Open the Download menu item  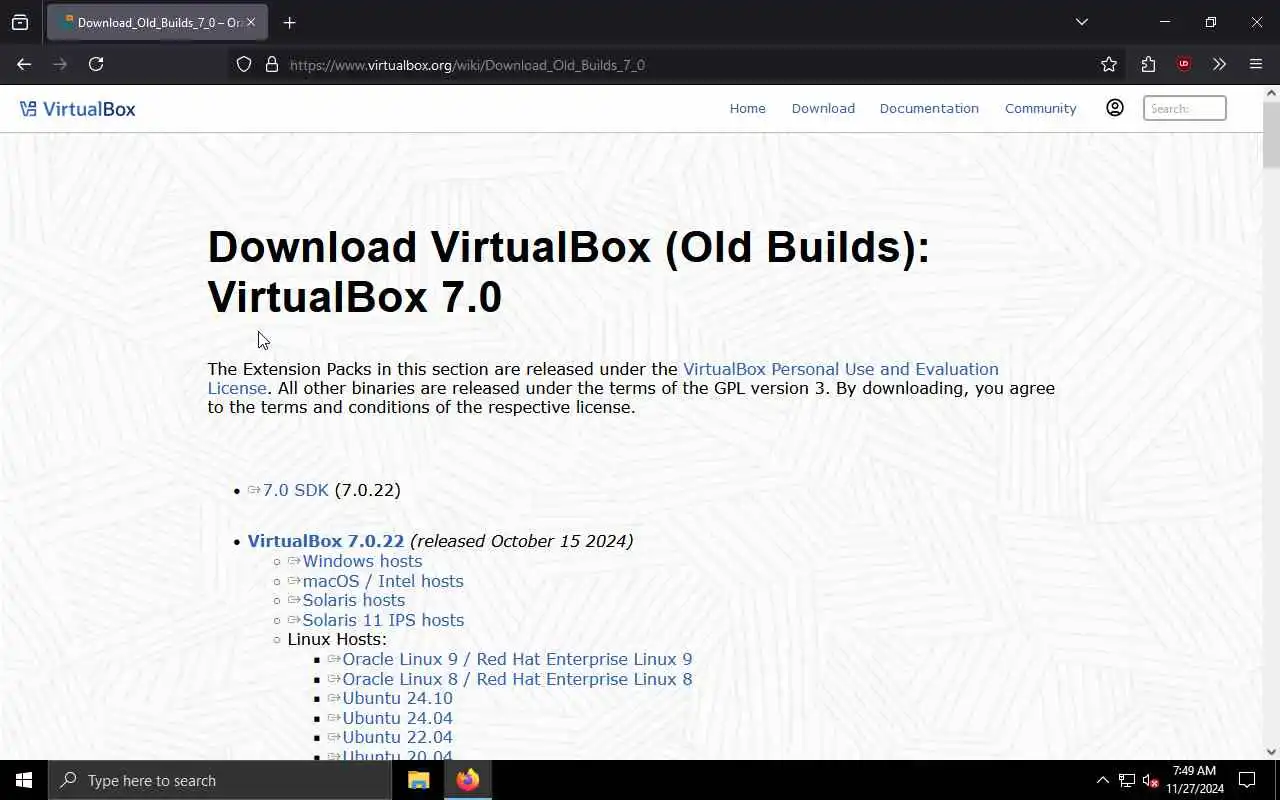(823, 108)
